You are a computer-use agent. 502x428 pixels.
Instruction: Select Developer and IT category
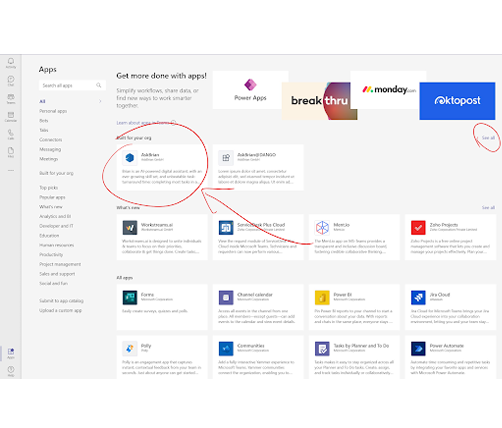[56, 226]
